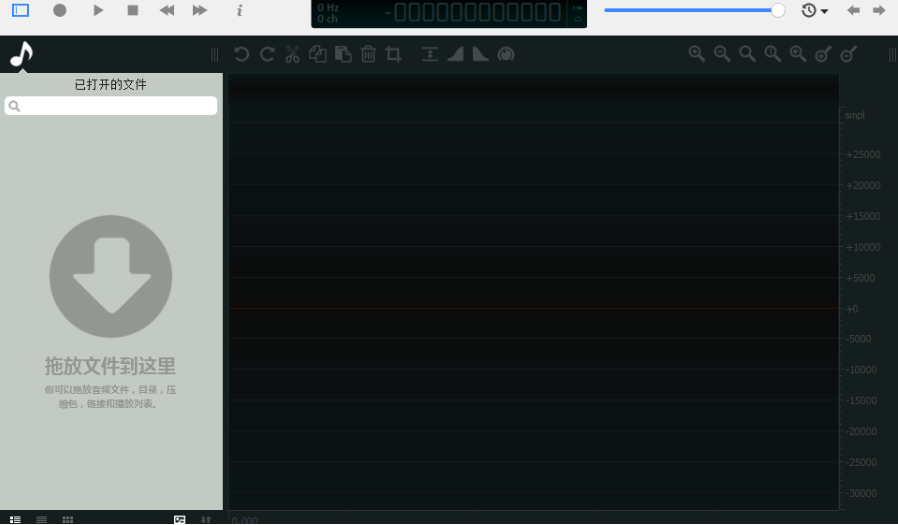The height and width of the screenshot is (525, 898).
Task: Select the Crop tool
Action: click(x=393, y=54)
